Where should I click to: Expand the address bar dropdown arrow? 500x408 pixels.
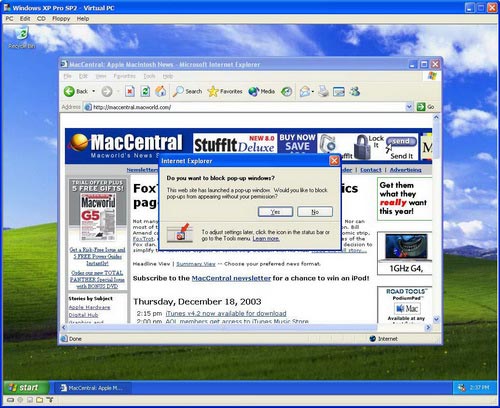(x=409, y=107)
